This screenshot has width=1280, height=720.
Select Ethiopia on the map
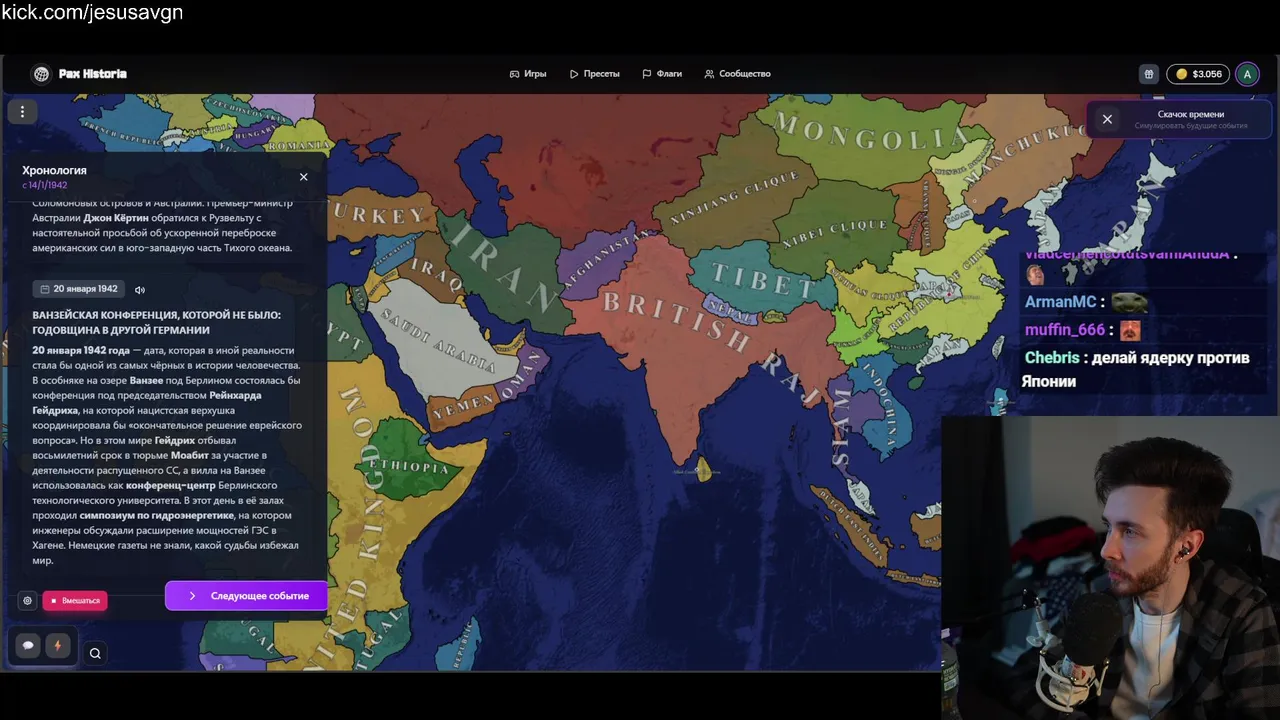(408, 467)
